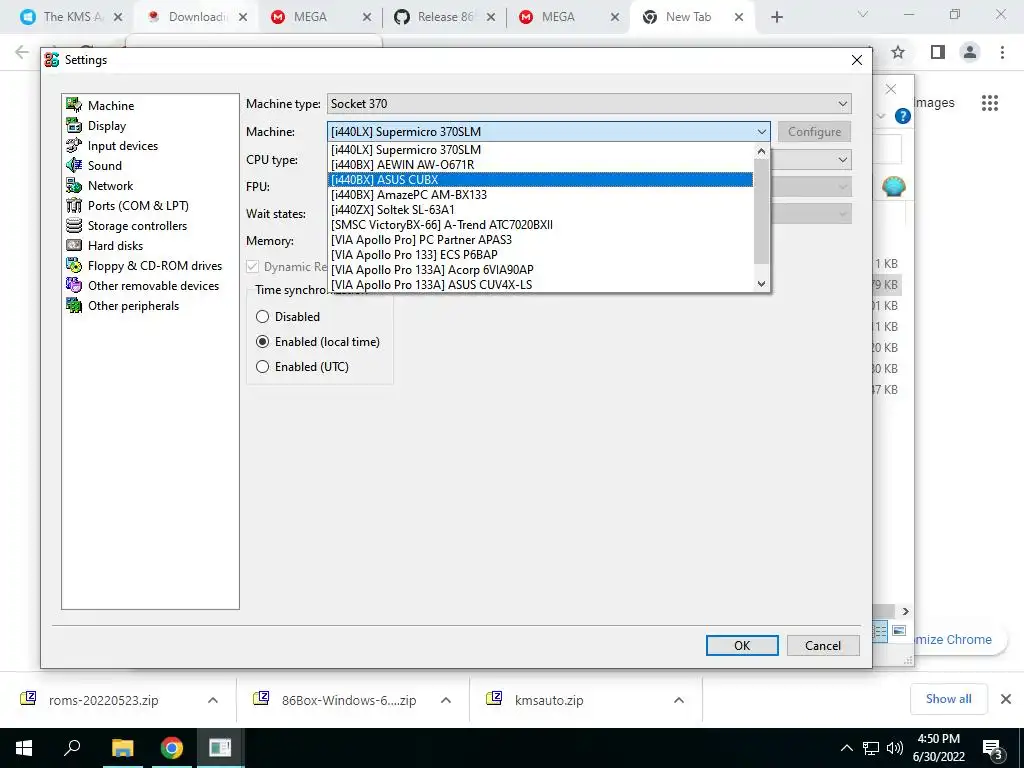Open the Sound category icon

click(74, 165)
